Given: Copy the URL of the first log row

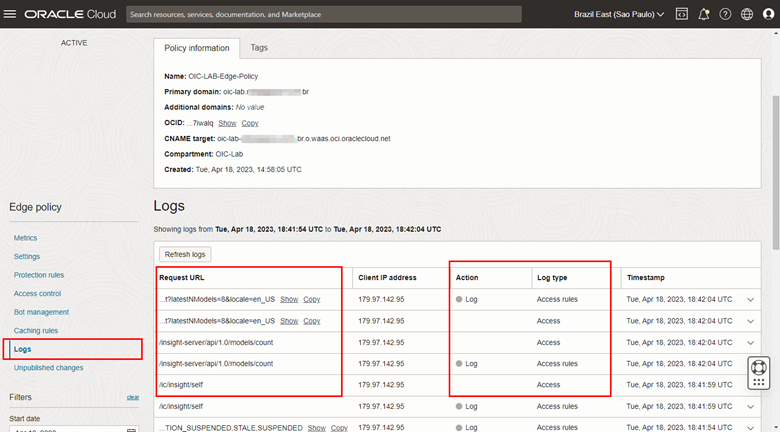Looking at the screenshot, I should 312,299.
